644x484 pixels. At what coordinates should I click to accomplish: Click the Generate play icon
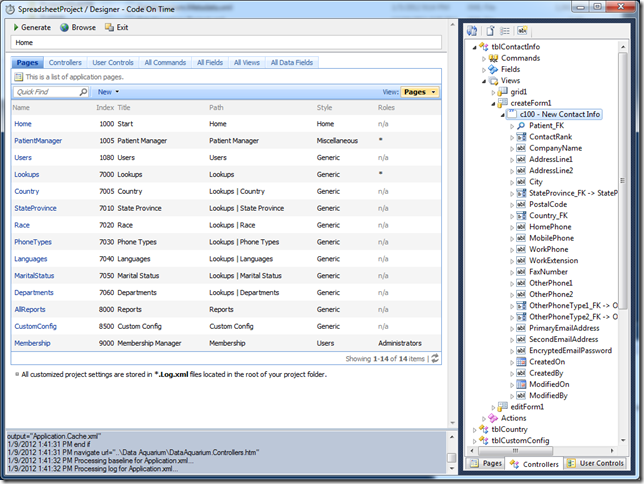[x=14, y=28]
